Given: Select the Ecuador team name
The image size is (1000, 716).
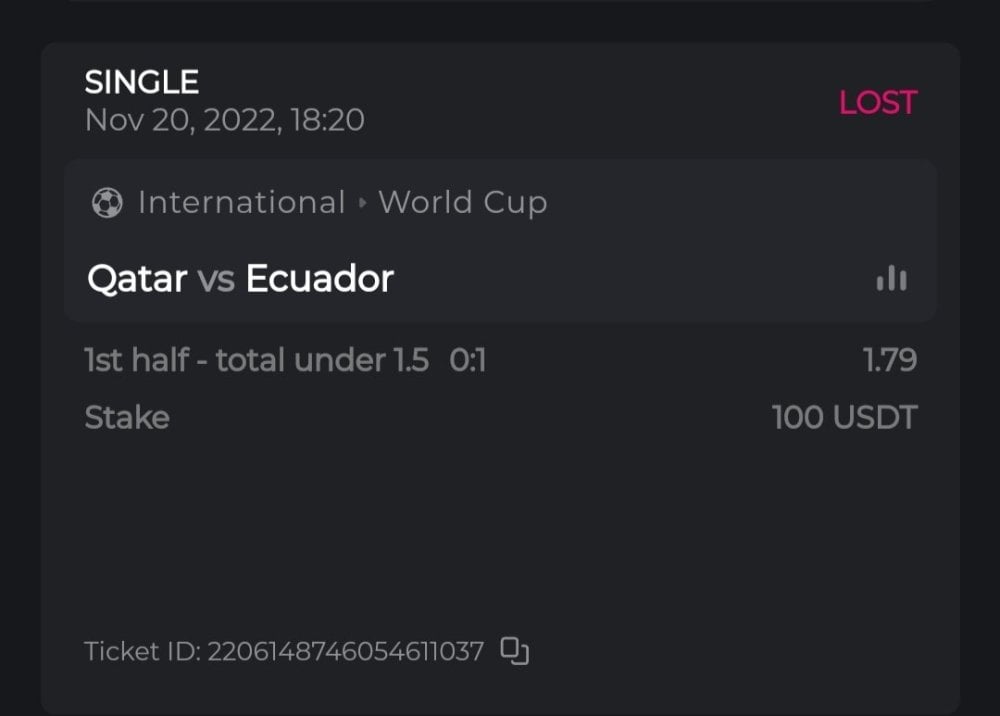Looking at the screenshot, I should click(320, 279).
